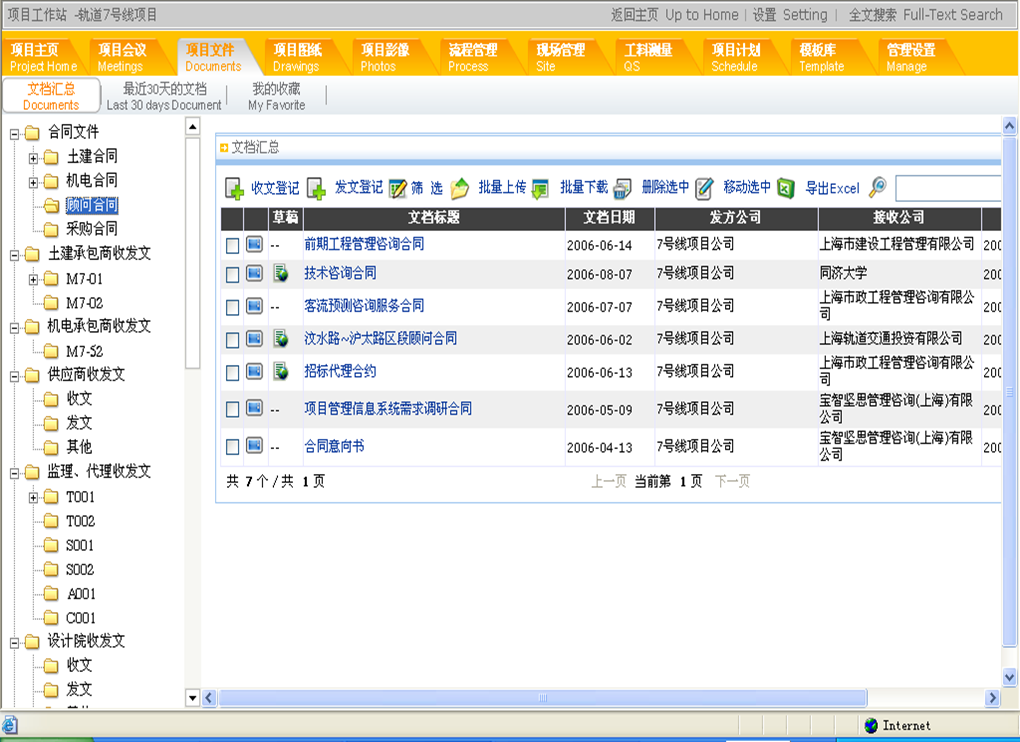The height and width of the screenshot is (742, 1020).
Task: Collapse the 机电承包商收发文 node
Action: pyautogui.click(x=14, y=328)
